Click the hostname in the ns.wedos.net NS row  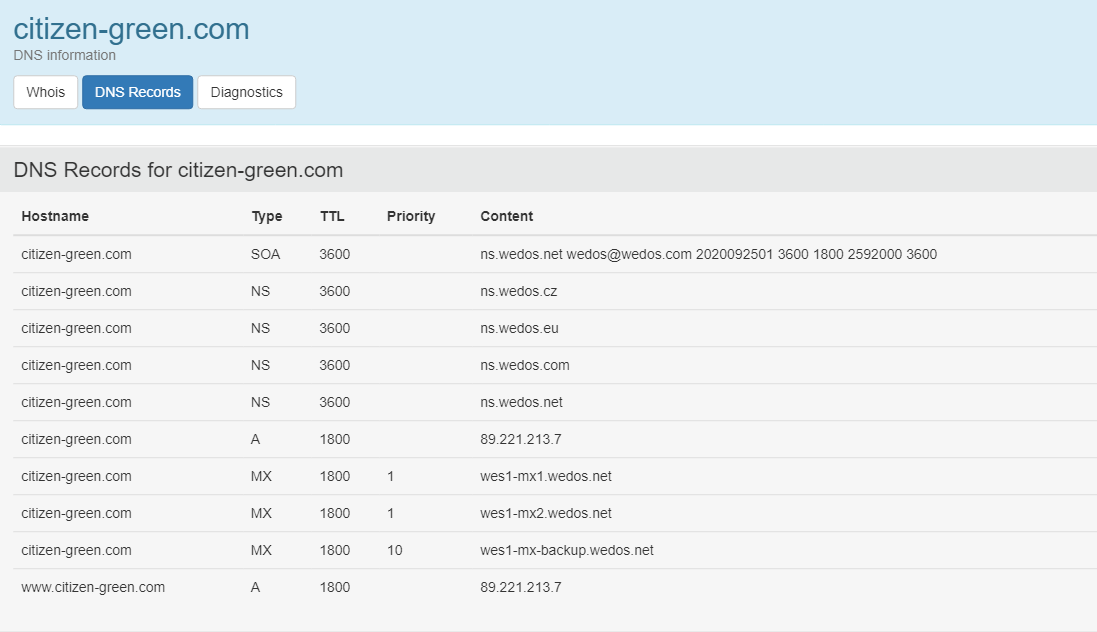[76, 402]
